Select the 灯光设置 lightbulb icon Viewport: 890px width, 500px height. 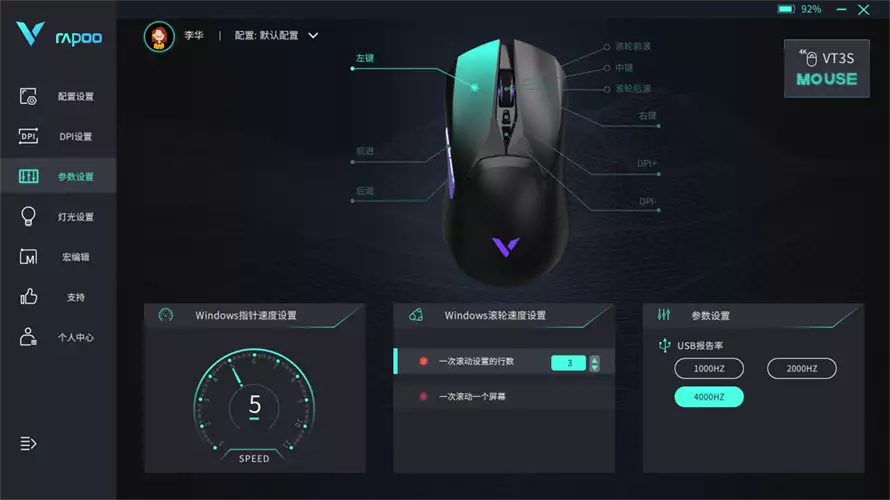pos(28,216)
